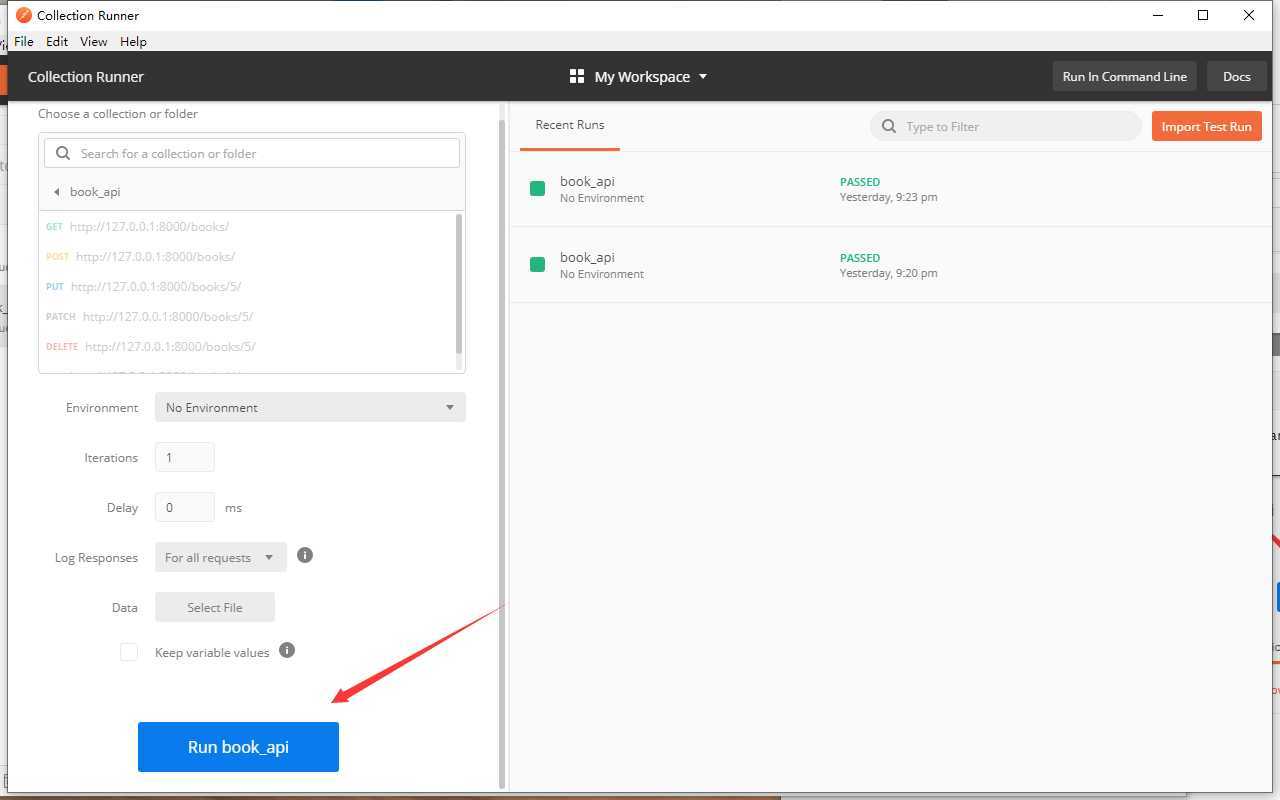
Task: Click the My Workspace grid icon
Action: click(577, 76)
